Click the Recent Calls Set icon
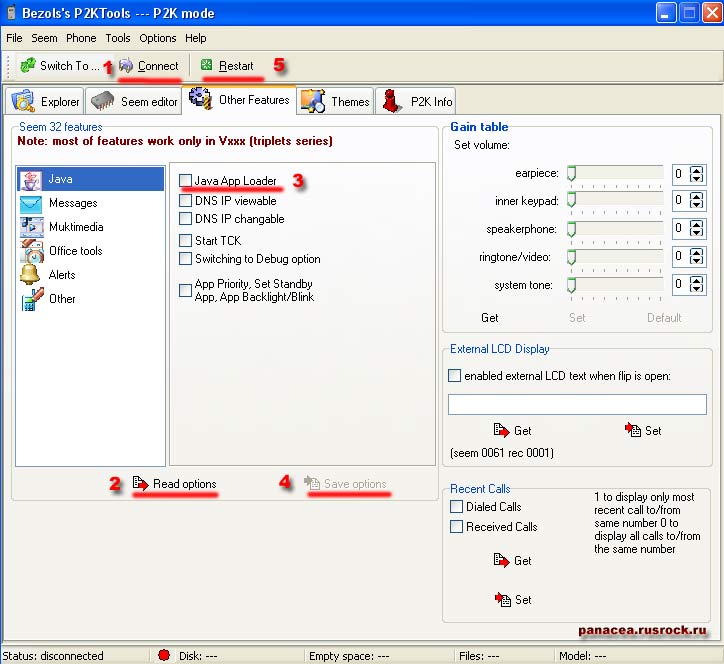Screen dimensions: 724x664 click(x=502, y=599)
